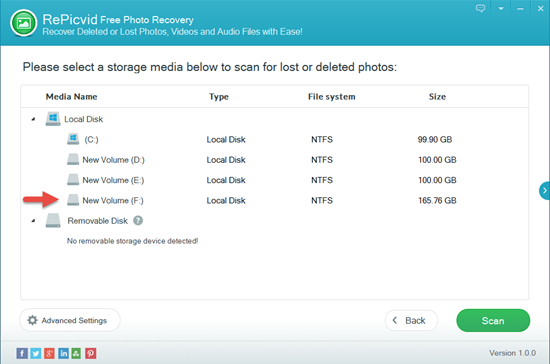550x364 pixels.
Task: Click the green Scan button
Action: click(x=493, y=321)
